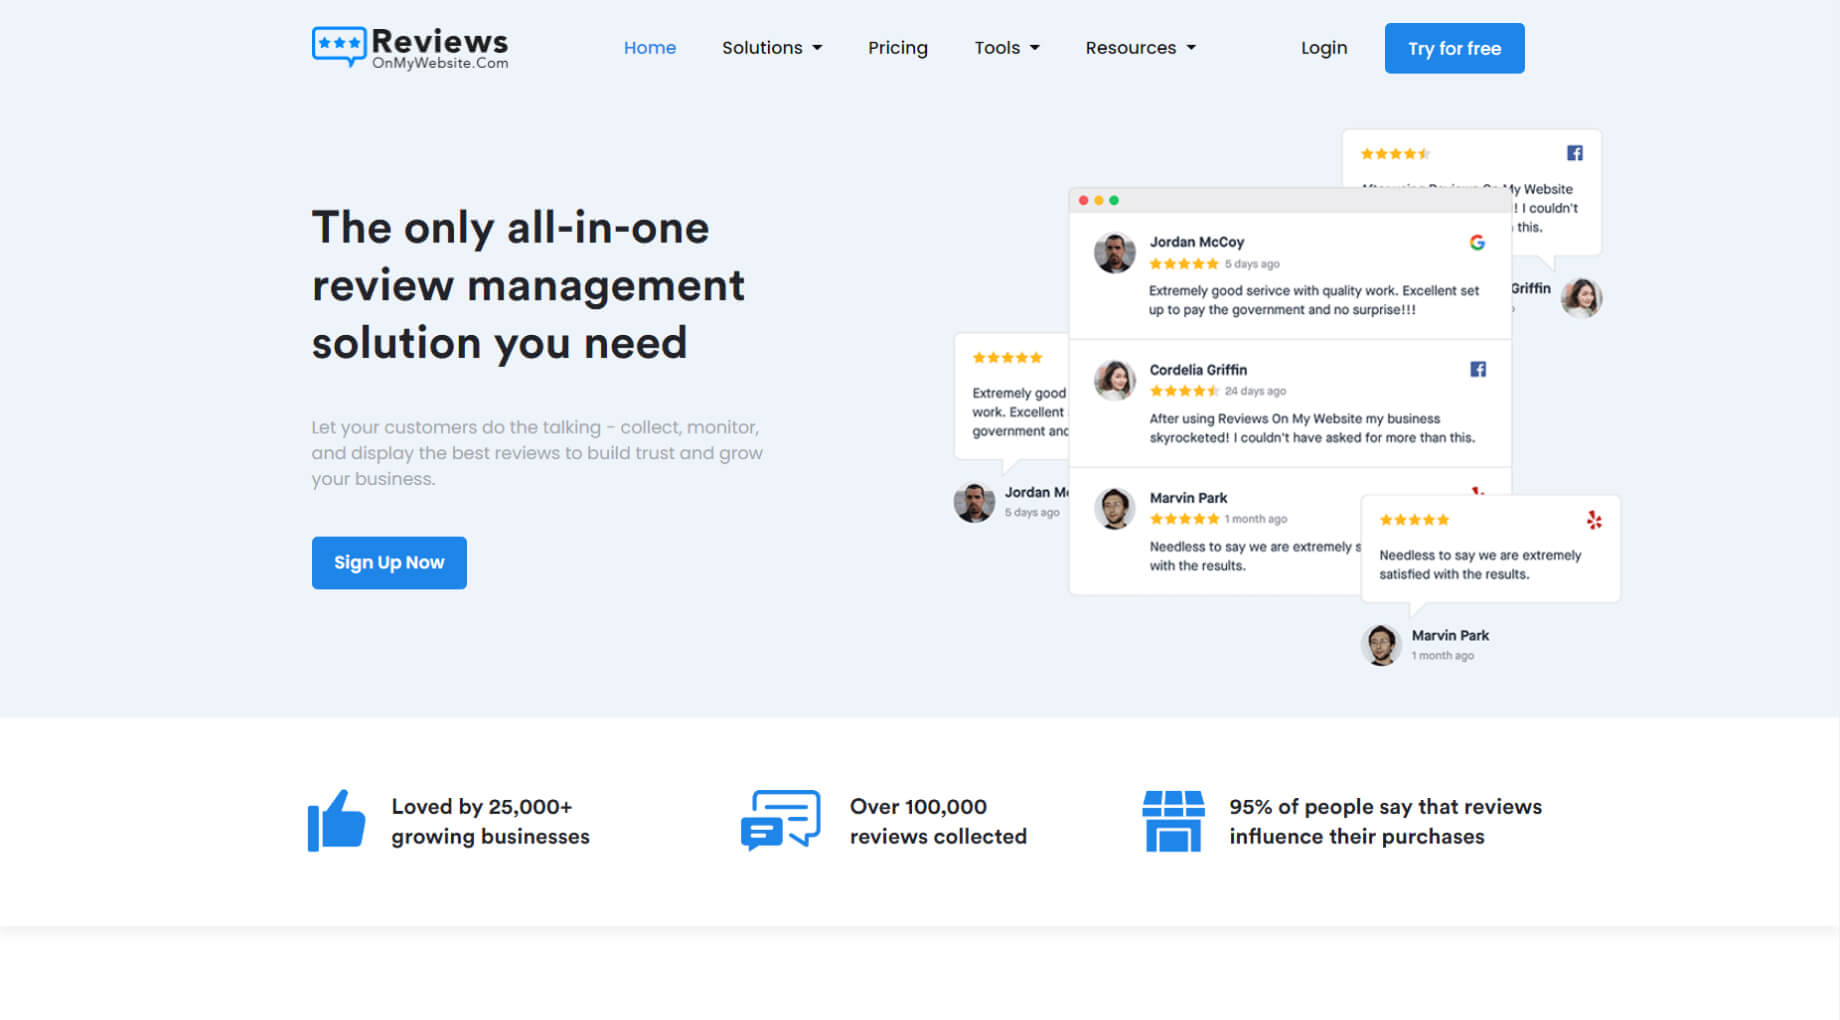Click the review text 'After using Reviews On My Website'
This screenshot has height=1020, width=1840.
click(x=1312, y=428)
